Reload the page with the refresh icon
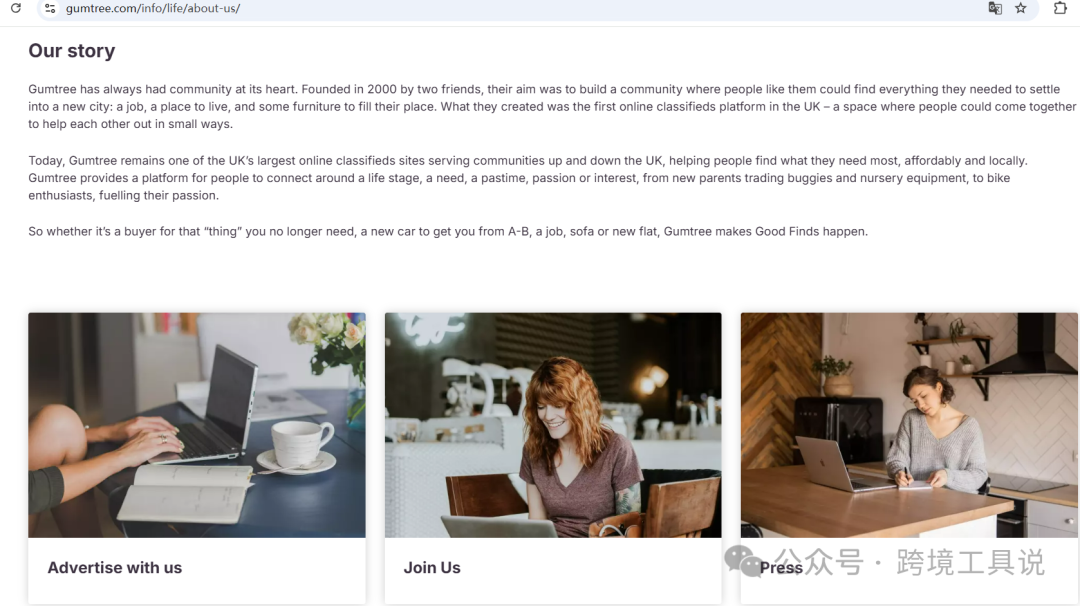Viewport: 1080px width, 606px height. [15, 8]
